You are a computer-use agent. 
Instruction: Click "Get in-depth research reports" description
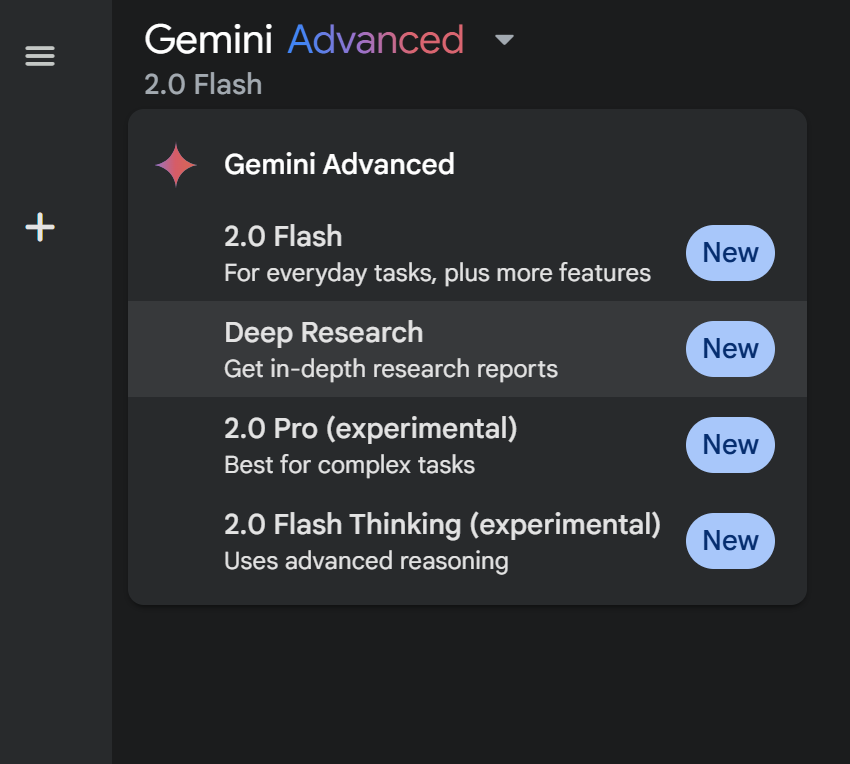pos(391,369)
